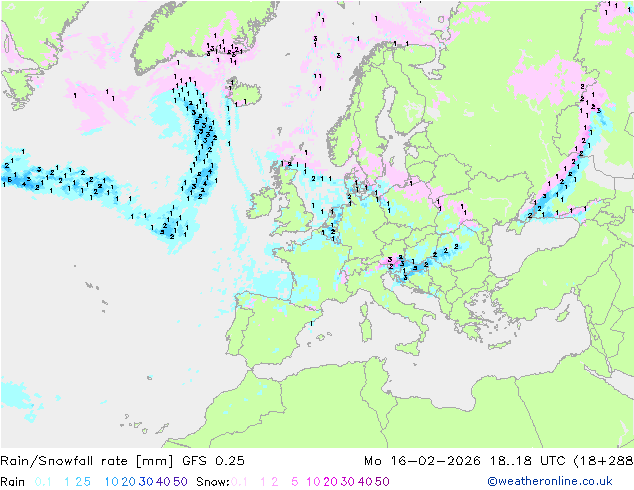Click the 'Rain' legend label

(13, 482)
